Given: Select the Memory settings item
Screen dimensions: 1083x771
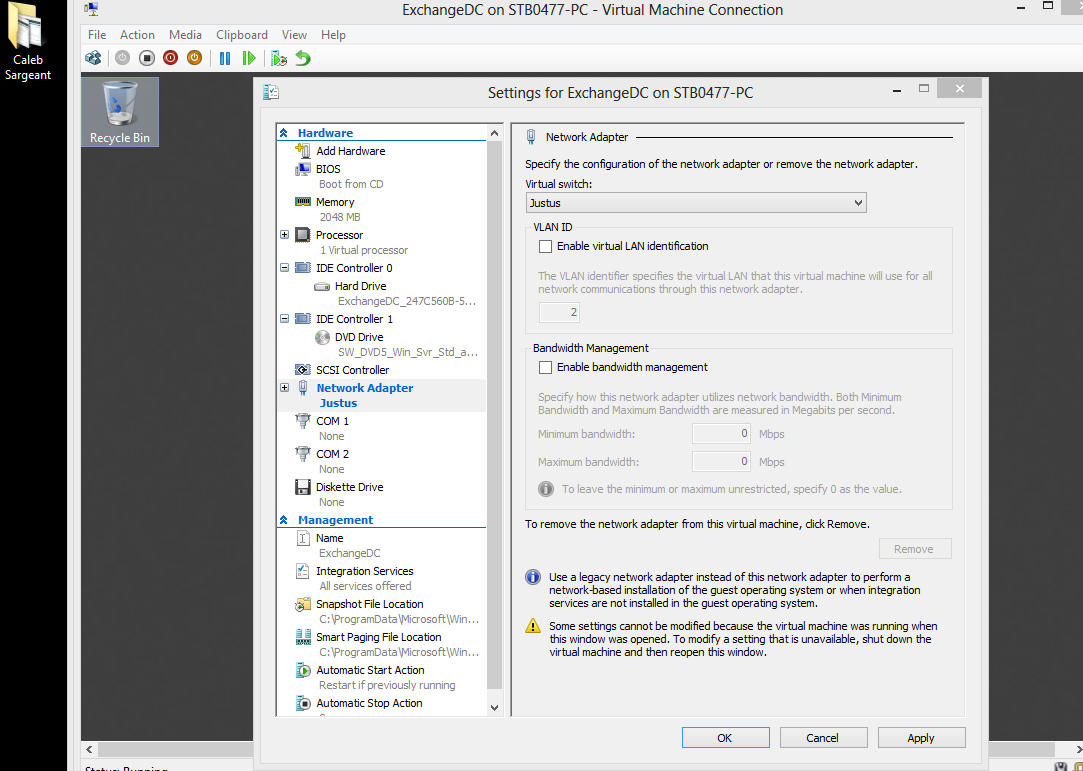Looking at the screenshot, I should click(335, 202).
